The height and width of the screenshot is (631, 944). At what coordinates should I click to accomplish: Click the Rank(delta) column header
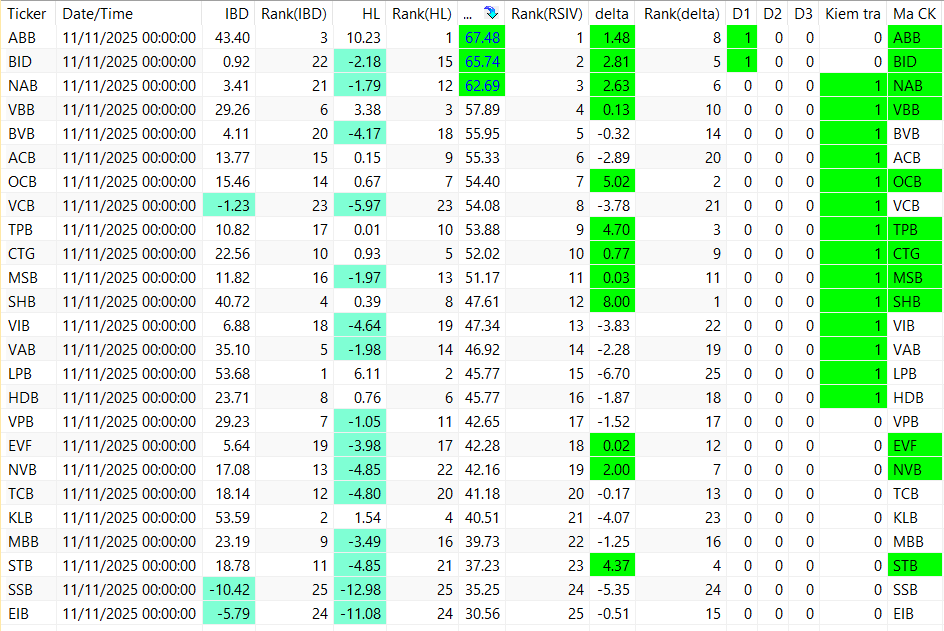coord(681,13)
